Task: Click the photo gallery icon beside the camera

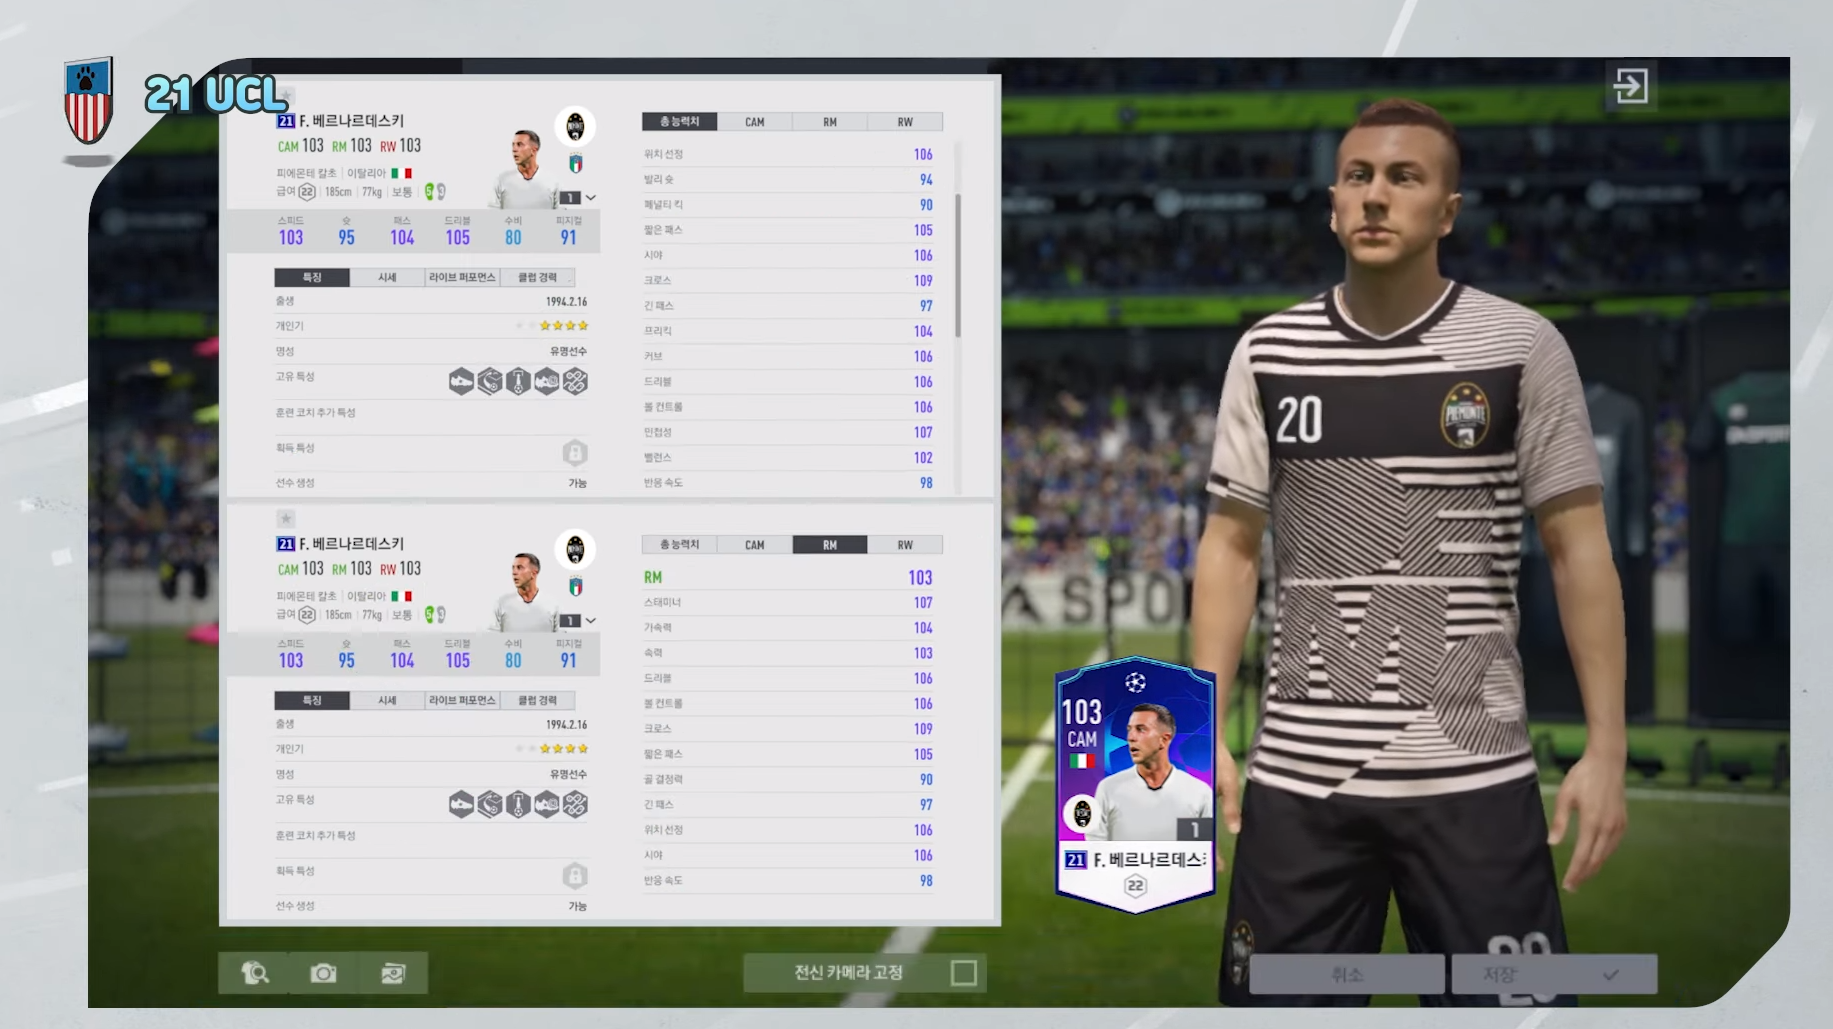Action: tap(393, 973)
